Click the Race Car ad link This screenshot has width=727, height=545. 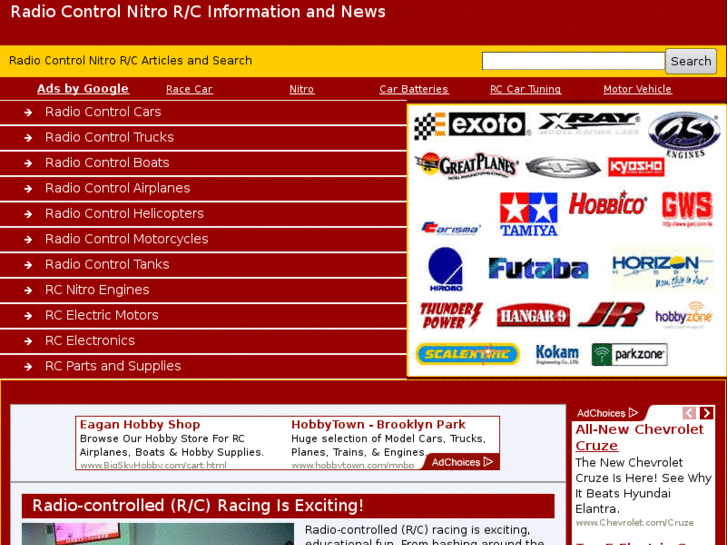pos(189,89)
